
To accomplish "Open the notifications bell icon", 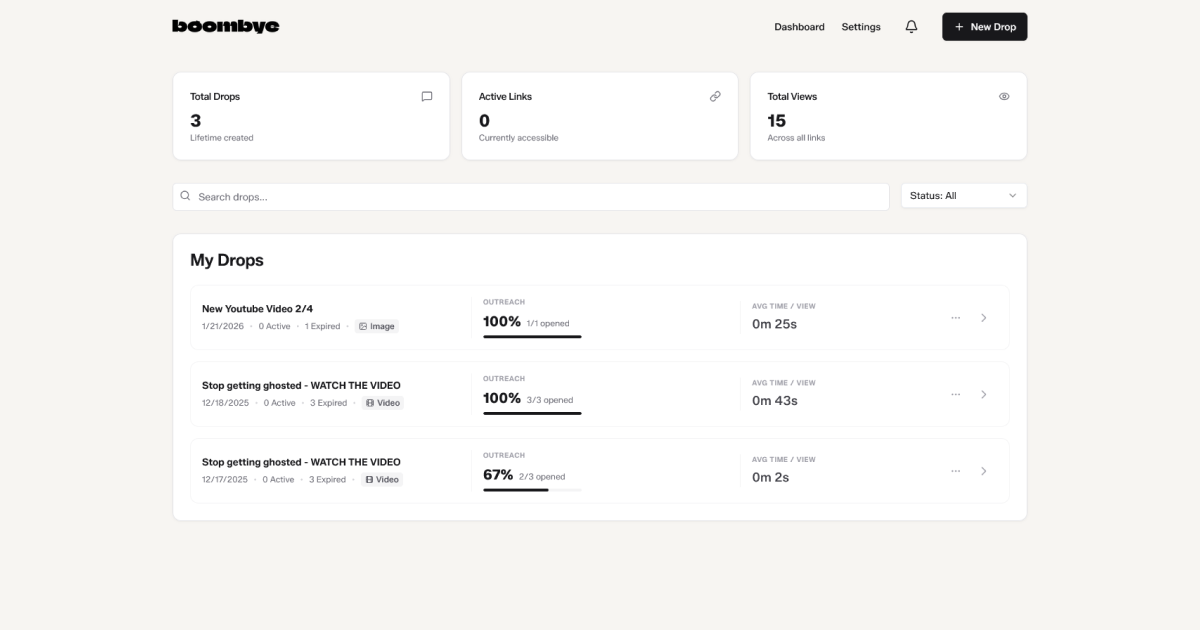I will coord(911,26).
